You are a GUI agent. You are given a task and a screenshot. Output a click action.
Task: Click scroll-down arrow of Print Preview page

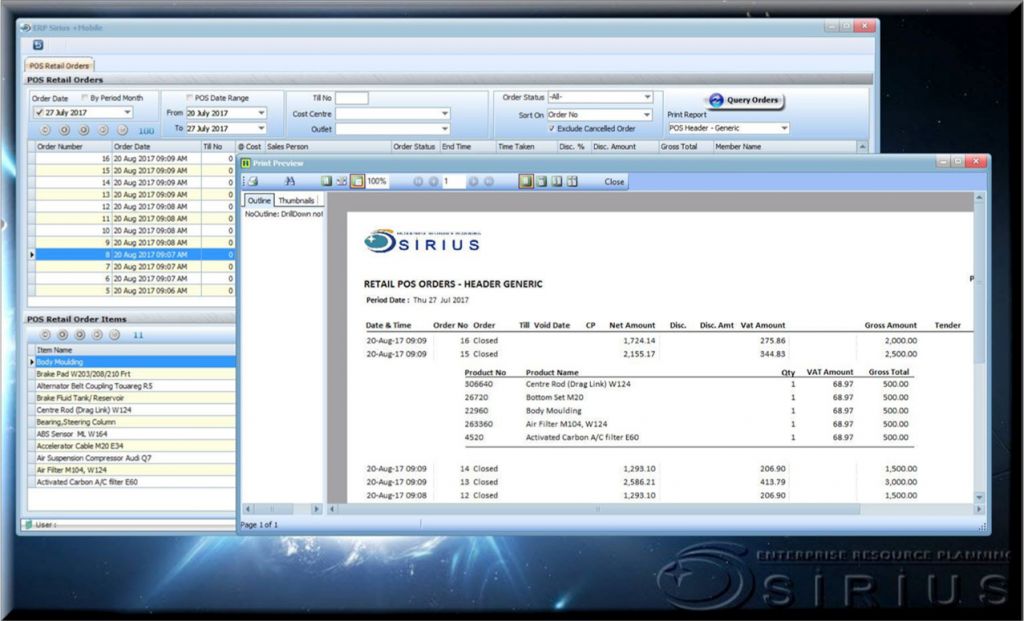[979, 498]
